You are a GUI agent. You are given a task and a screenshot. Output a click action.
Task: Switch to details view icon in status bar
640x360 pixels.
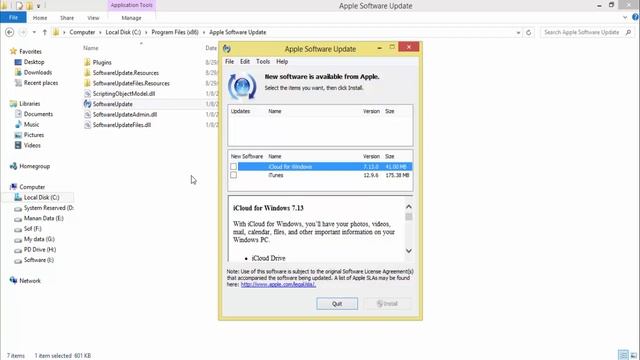623,355
